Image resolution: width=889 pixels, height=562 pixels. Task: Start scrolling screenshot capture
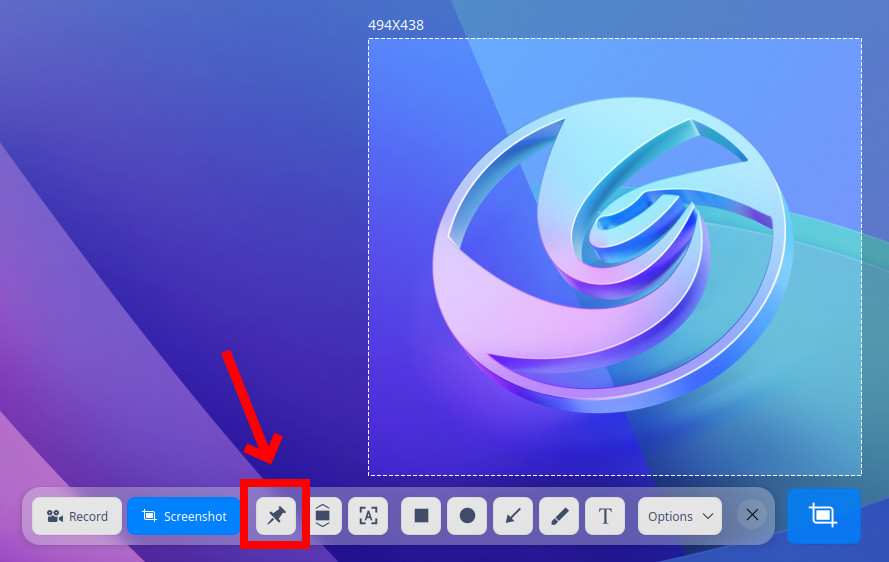(323, 516)
